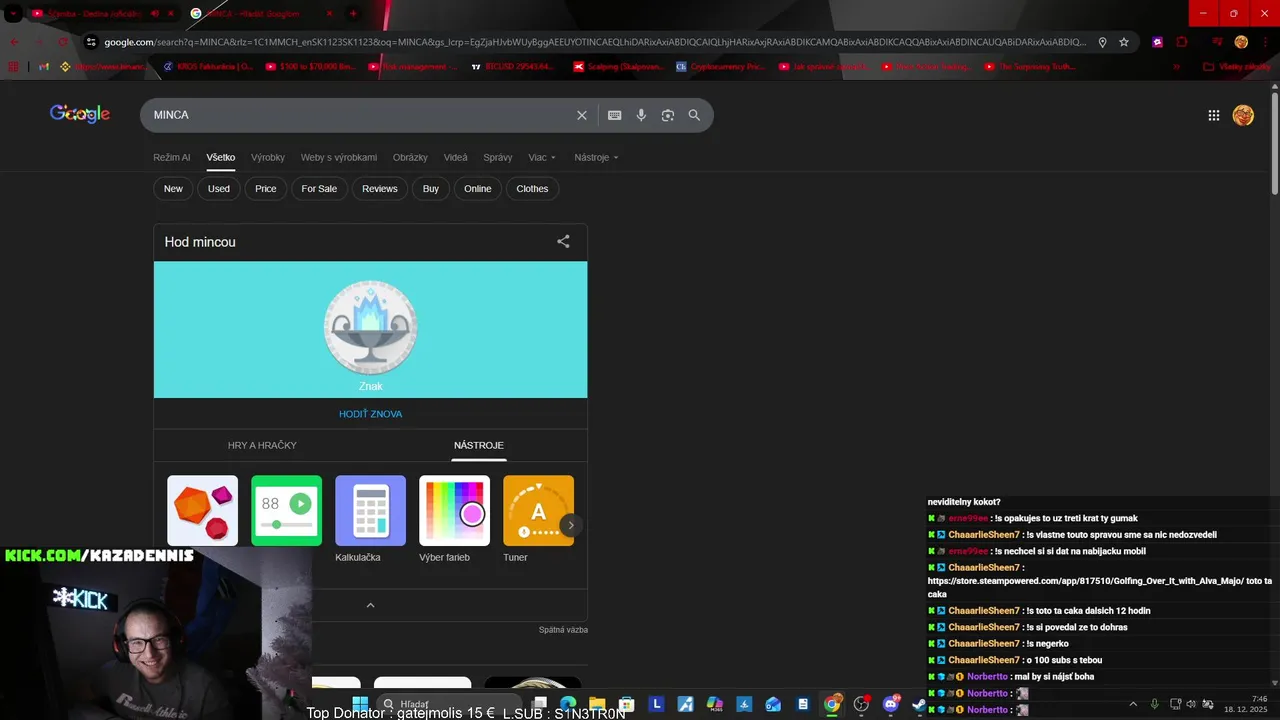The height and width of the screenshot is (720, 1280).
Task: Click the browser address bar URL
Action: (594, 42)
